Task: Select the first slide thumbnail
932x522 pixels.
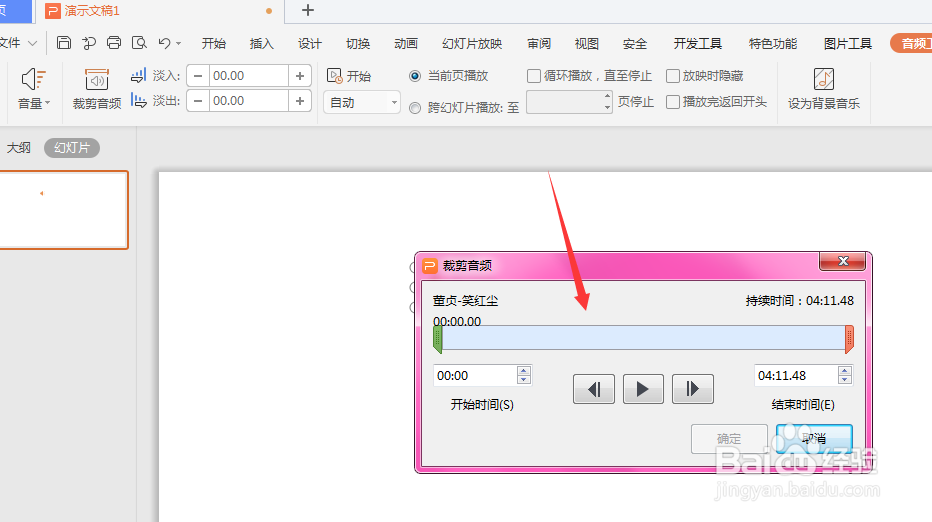Action: 64,210
